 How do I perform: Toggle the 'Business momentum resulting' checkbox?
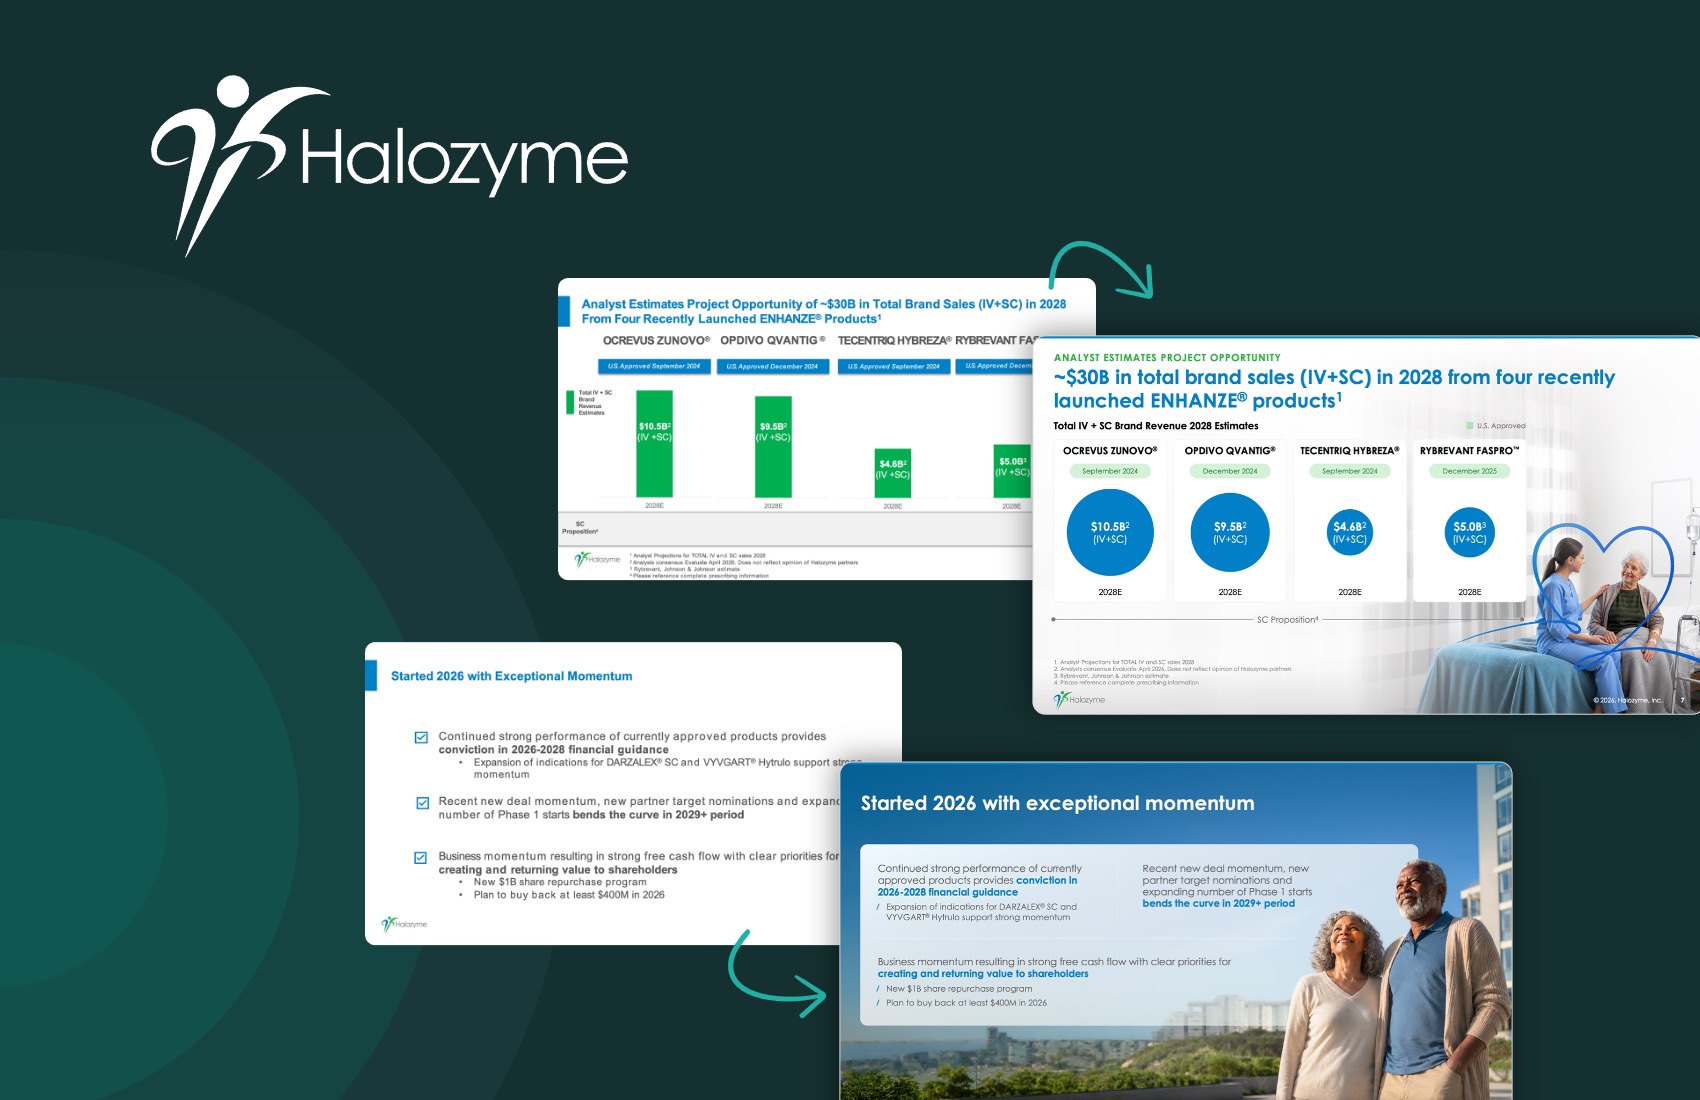pos(421,858)
